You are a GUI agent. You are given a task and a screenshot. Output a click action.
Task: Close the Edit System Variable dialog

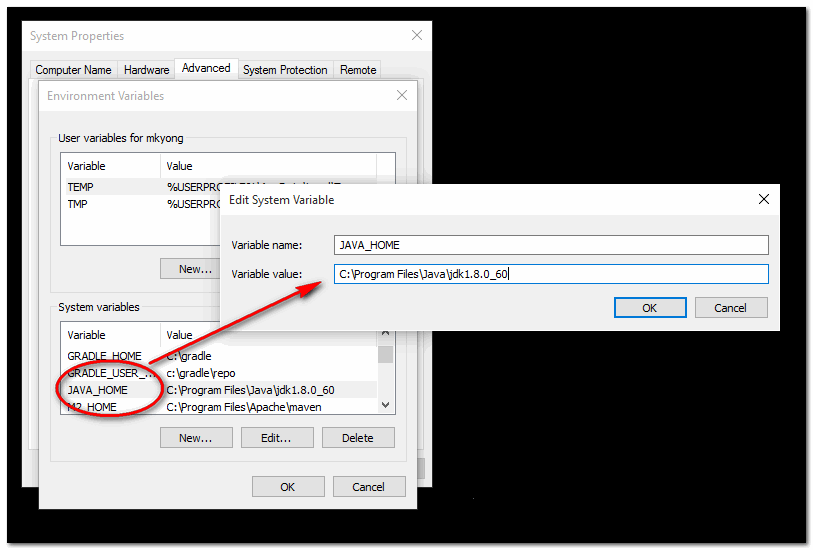point(764,200)
